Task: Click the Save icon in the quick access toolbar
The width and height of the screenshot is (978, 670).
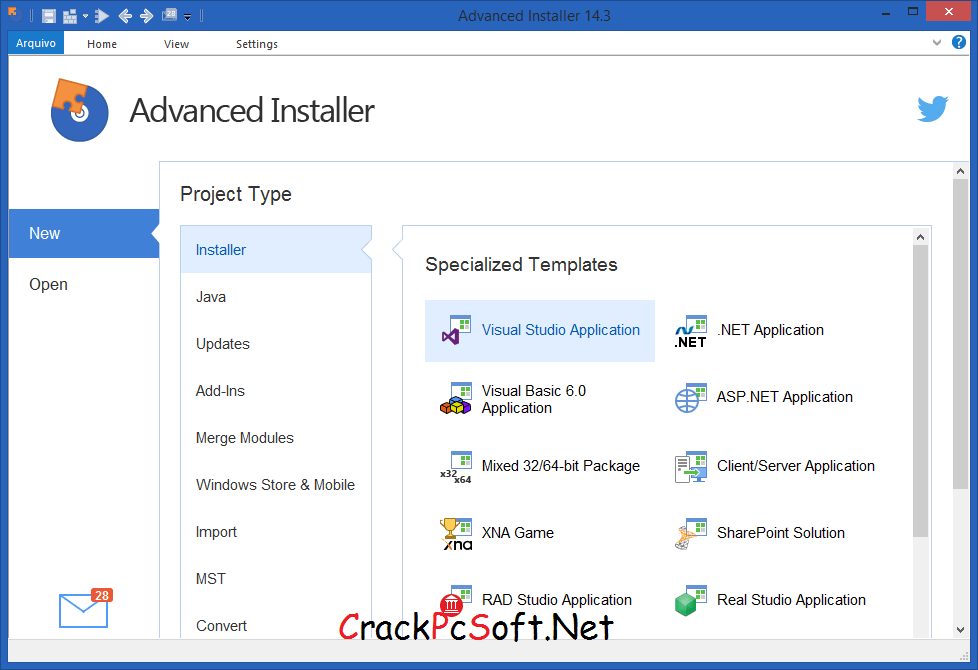Action: click(x=49, y=16)
